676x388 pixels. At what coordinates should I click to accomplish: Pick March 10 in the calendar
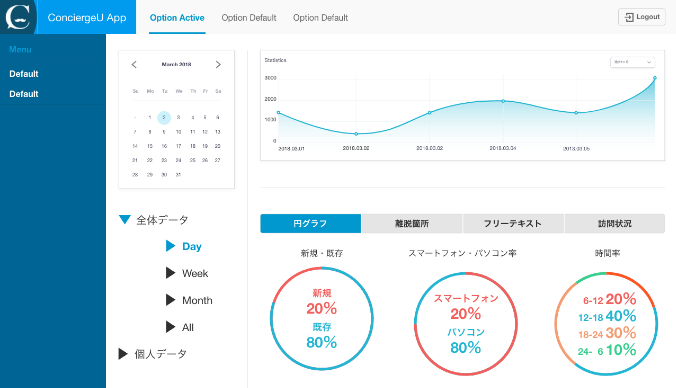(x=178, y=132)
